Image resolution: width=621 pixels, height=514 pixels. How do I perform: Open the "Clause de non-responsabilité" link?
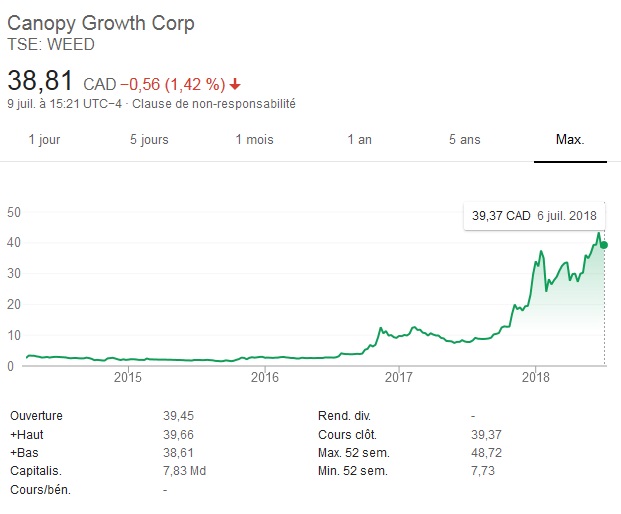click(214, 103)
